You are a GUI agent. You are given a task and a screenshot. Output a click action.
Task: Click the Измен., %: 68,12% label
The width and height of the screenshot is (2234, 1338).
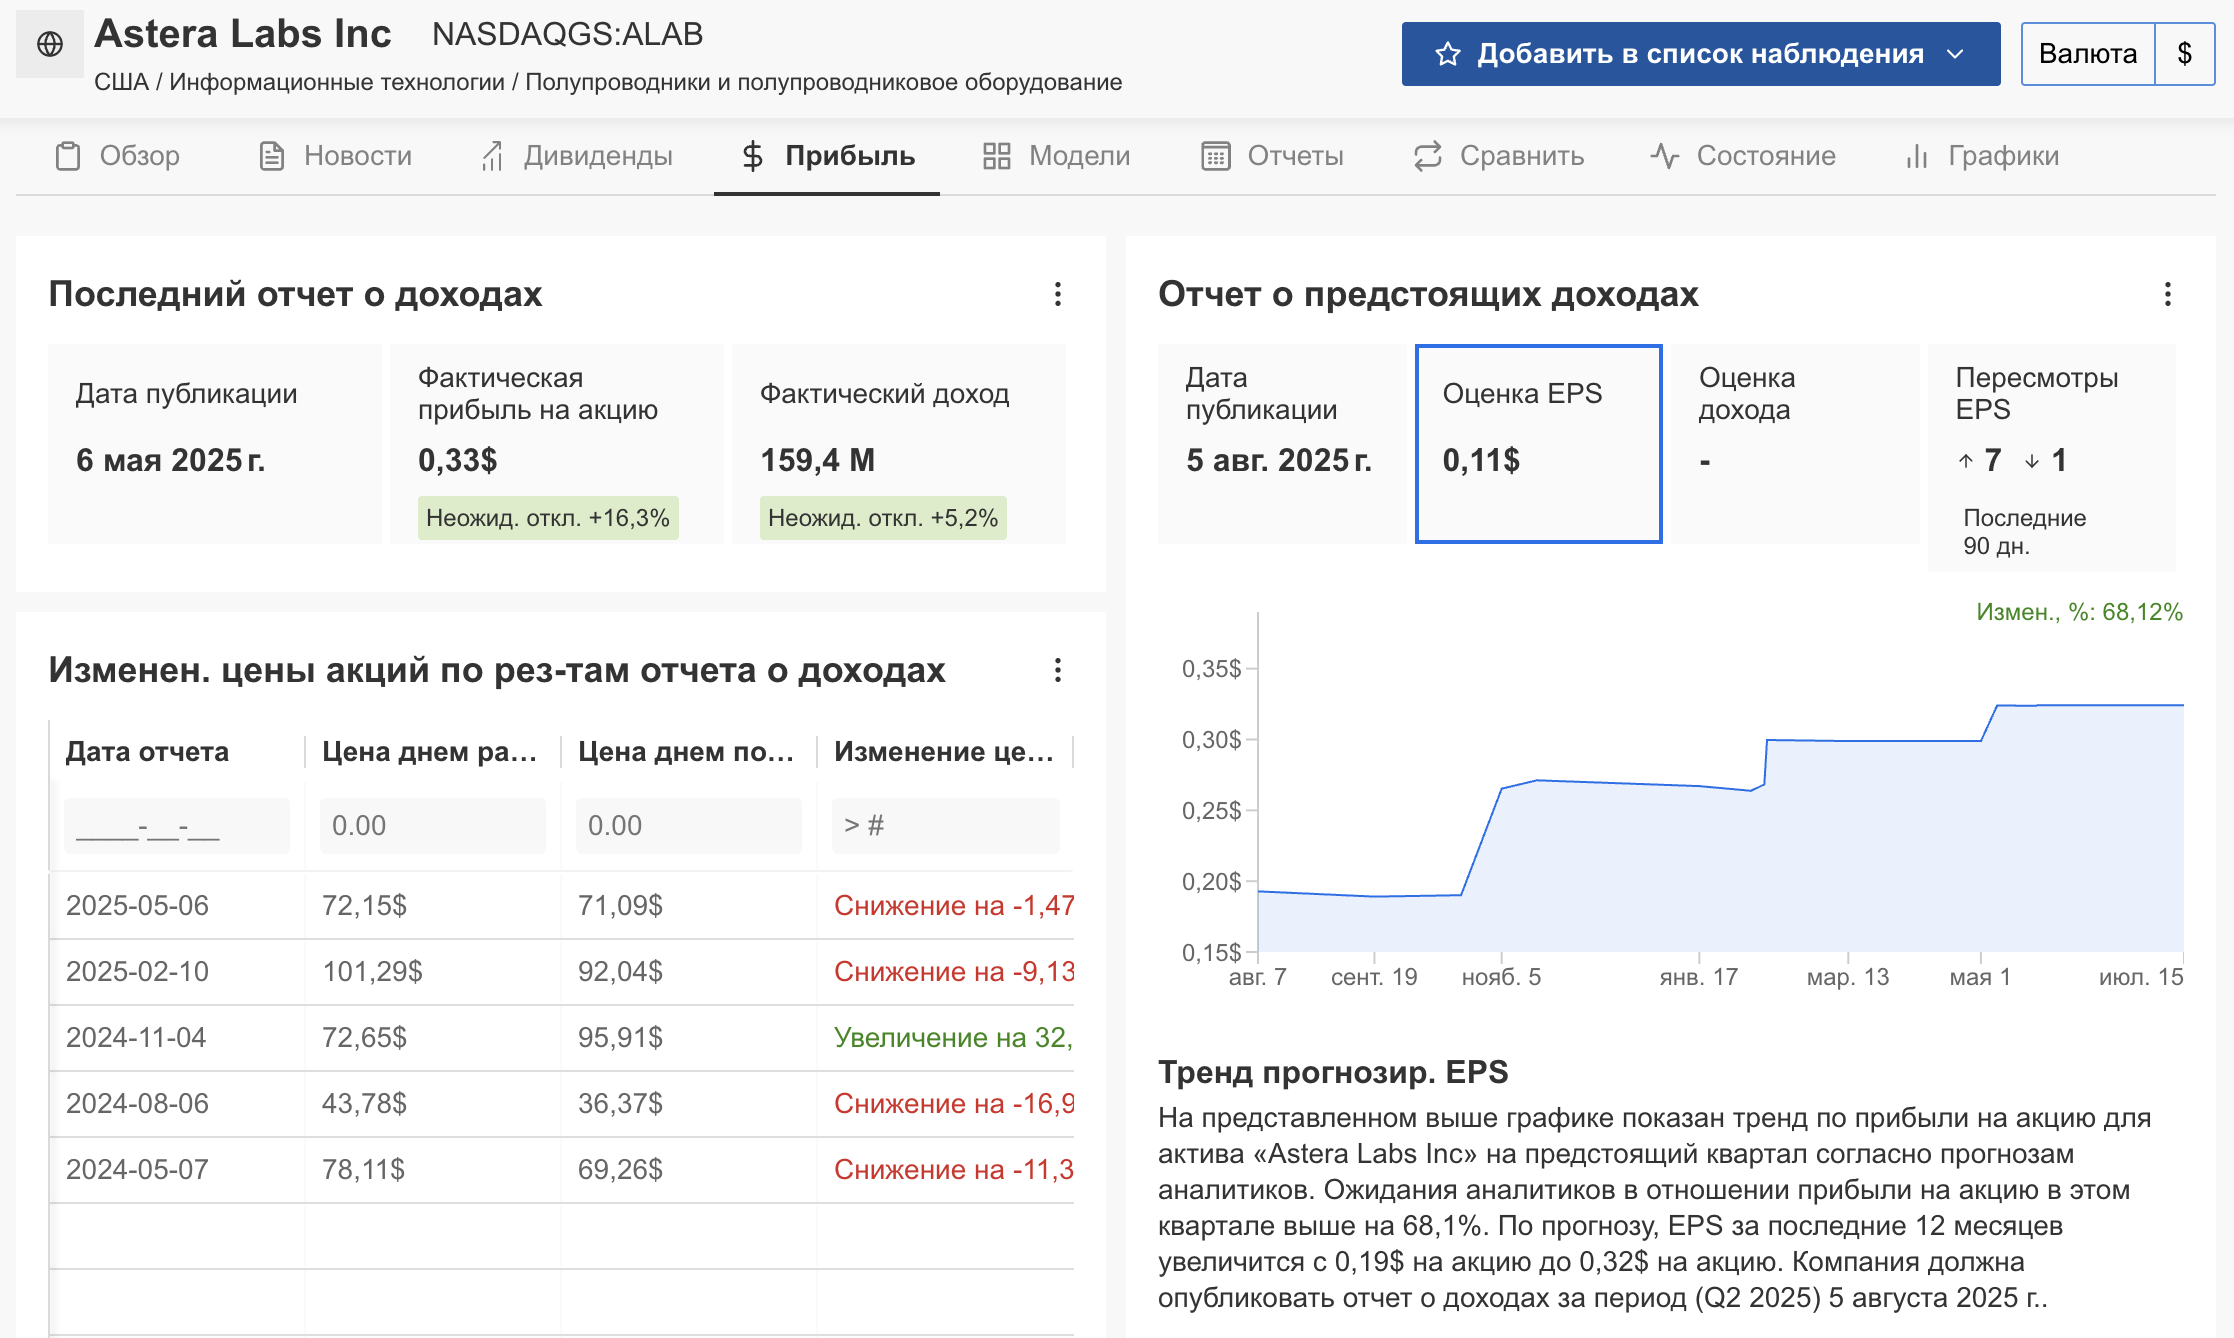tap(2080, 612)
